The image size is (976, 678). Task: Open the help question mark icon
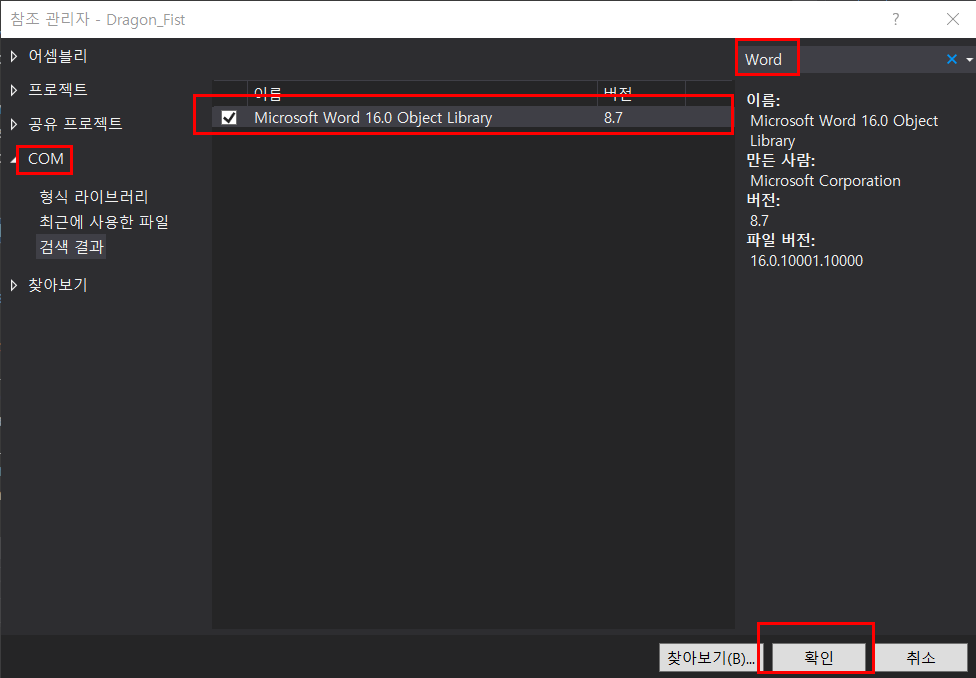pyautogui.click(x=895, y=19)
